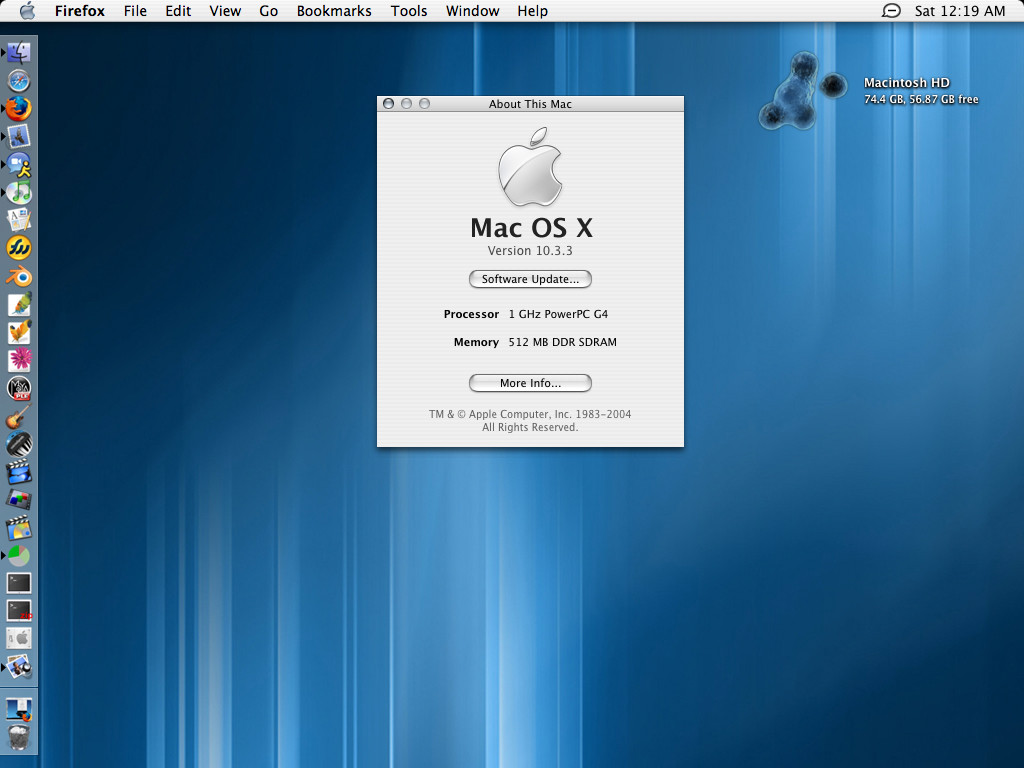
Task: Open the Window menu
Action: (x=472, y=11)
